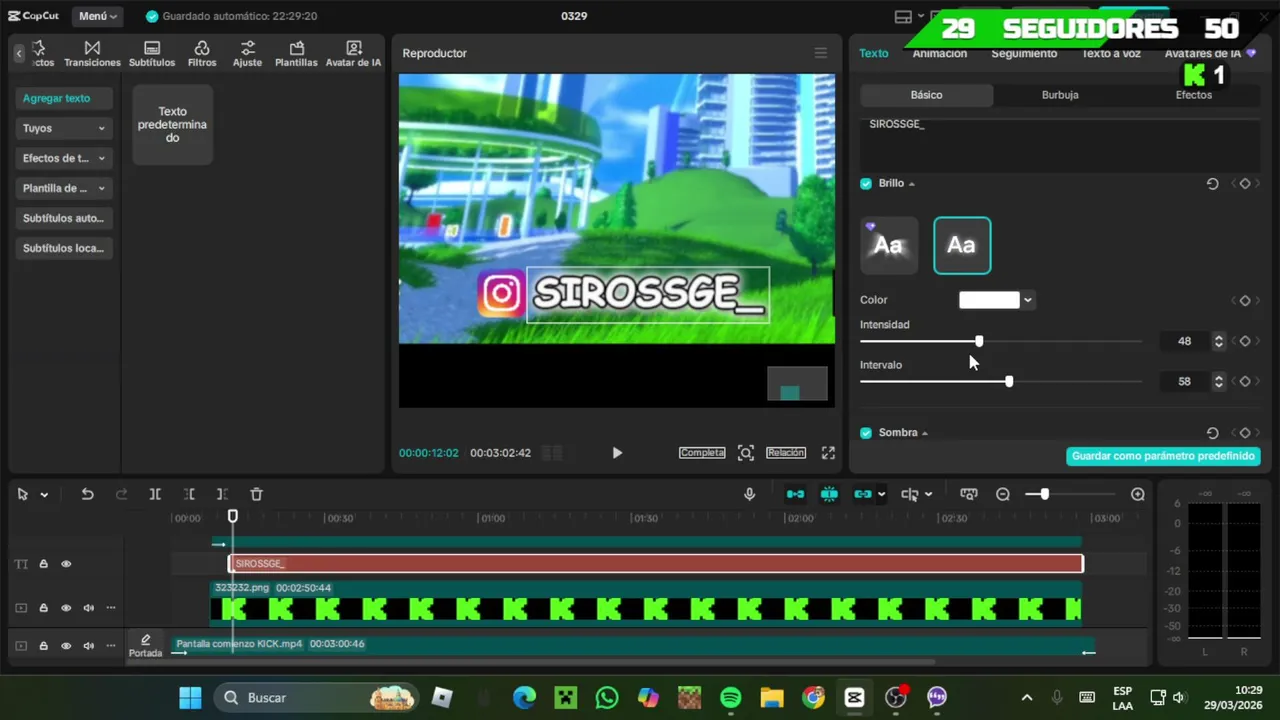Add keyframe for Intervalo

1245,381
